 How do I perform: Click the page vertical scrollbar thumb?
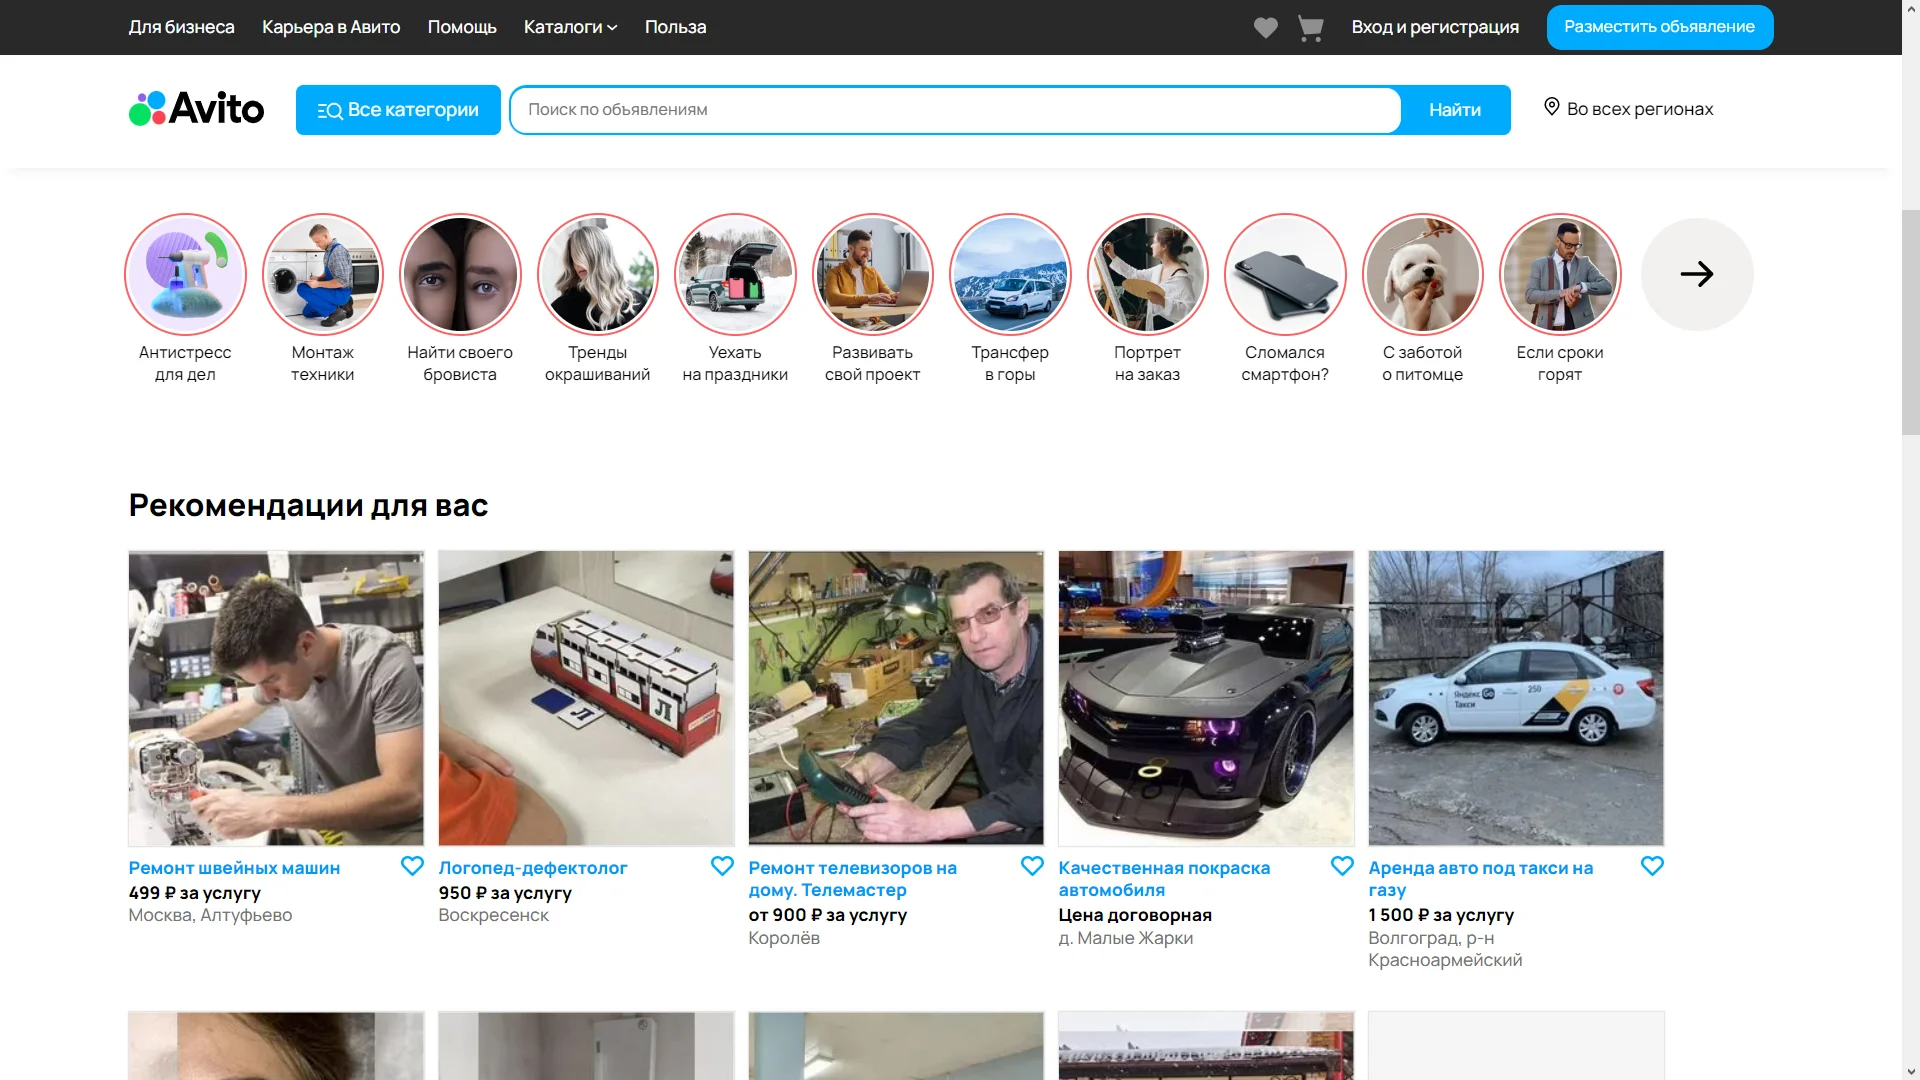1910,320
